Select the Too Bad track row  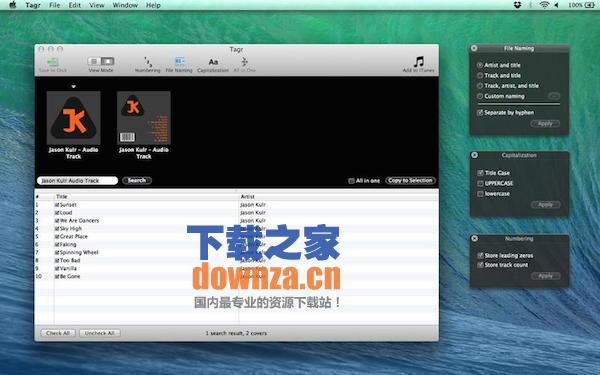(x=236, y=260)
